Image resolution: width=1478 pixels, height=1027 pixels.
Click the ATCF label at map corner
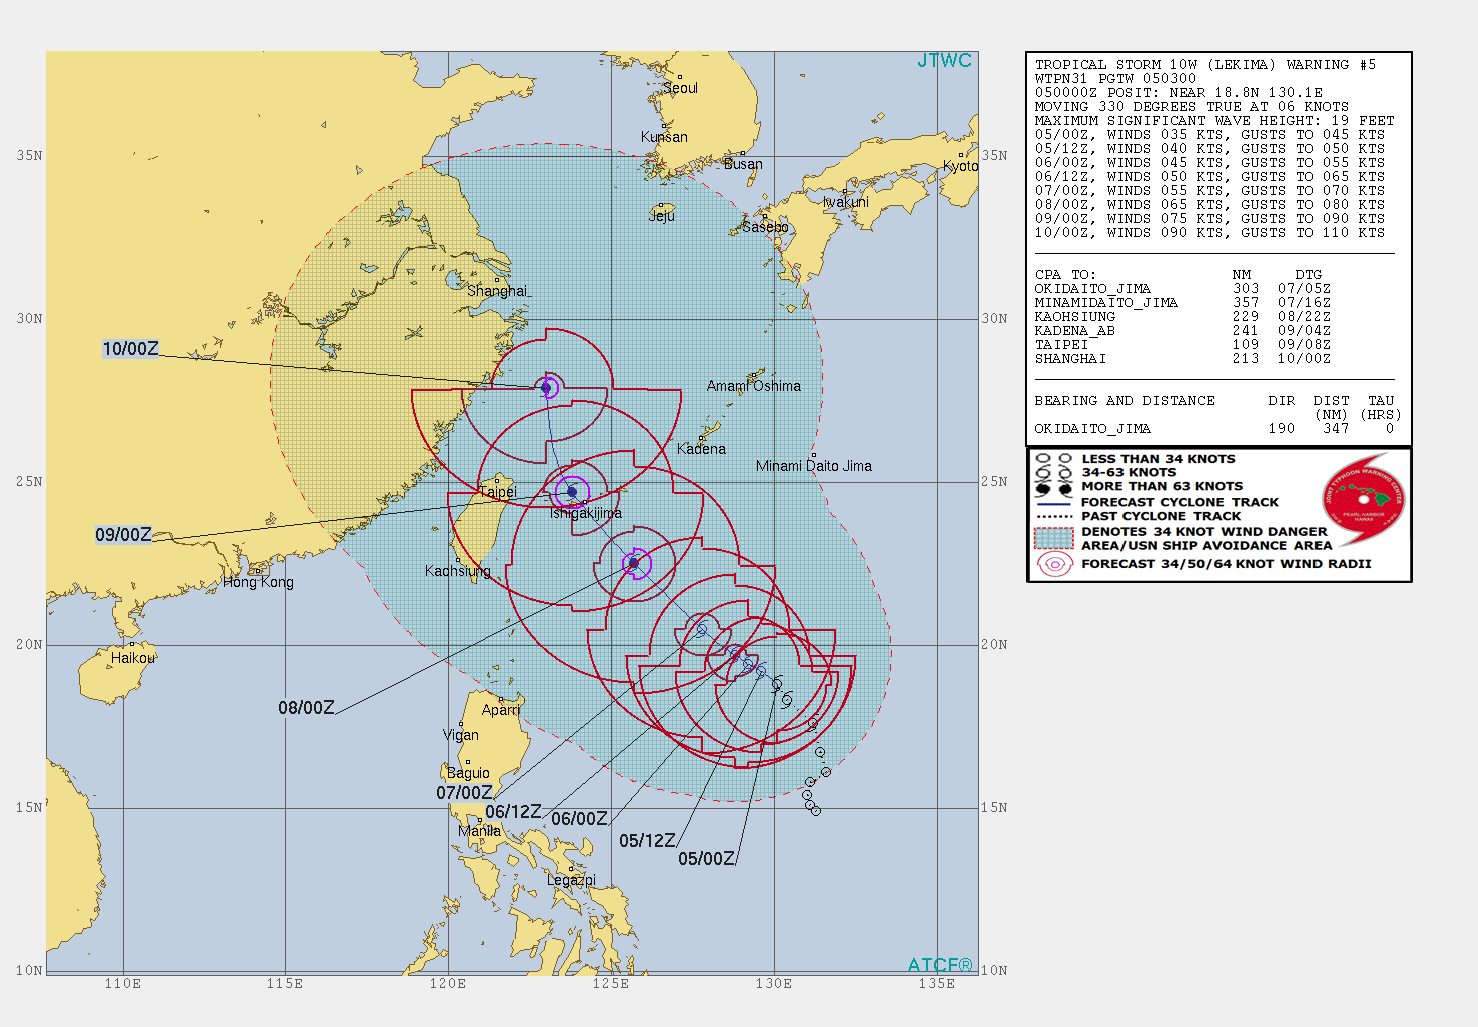pyautogui.click(x=940, y=965)
